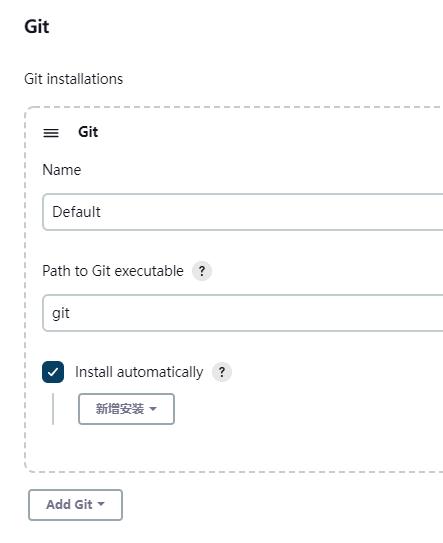This screenshot has width=443, height=543.
Task: Click the Install automatically label text
Action: click(139, 372)
